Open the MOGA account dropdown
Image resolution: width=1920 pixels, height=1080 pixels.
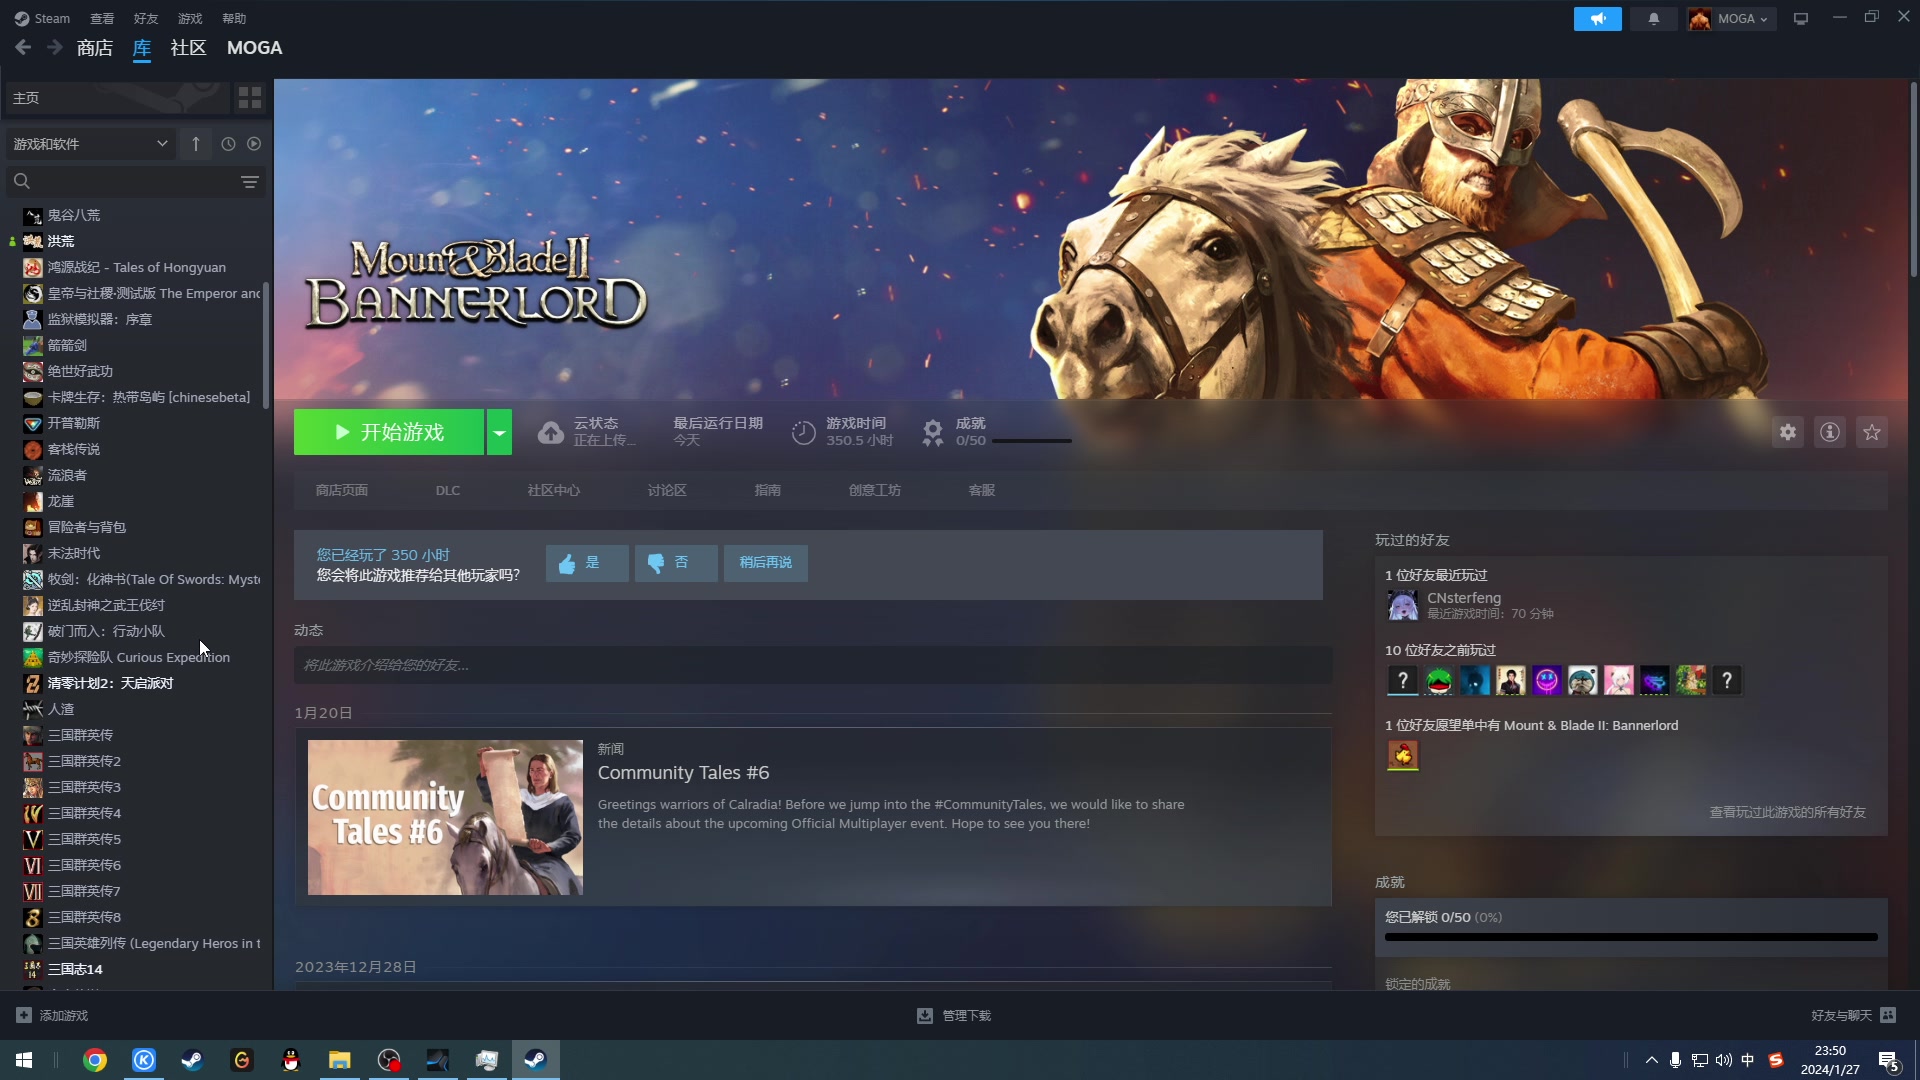[1731, 19]
